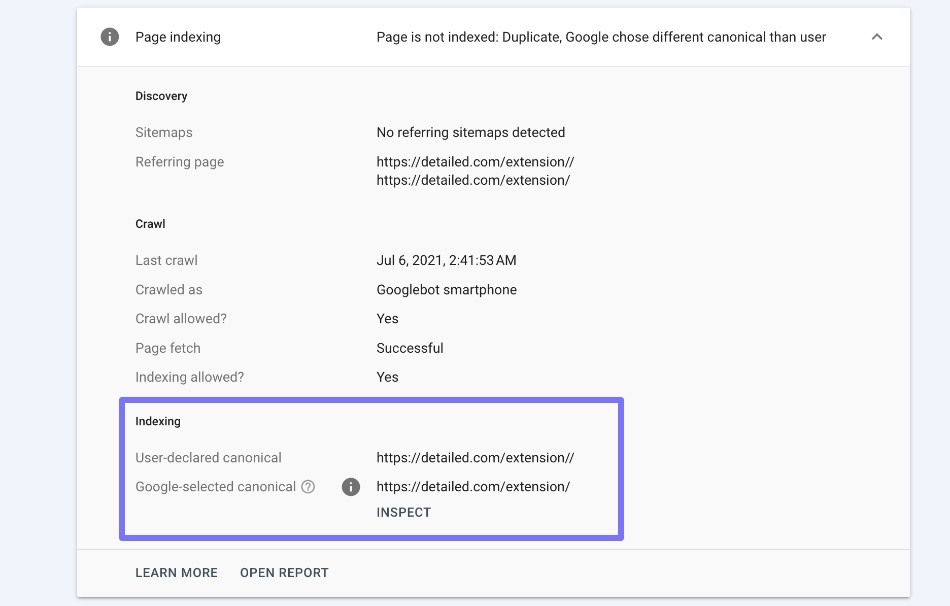
Task: Click info icon beside Google-selected canonical URL
Action: coord(351,487)
